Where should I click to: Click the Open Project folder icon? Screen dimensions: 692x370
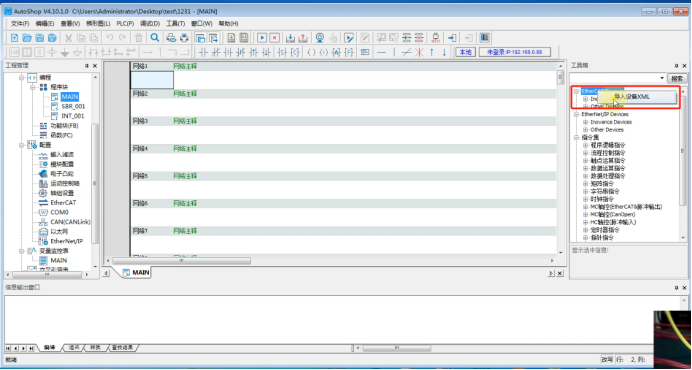[27, 38]
